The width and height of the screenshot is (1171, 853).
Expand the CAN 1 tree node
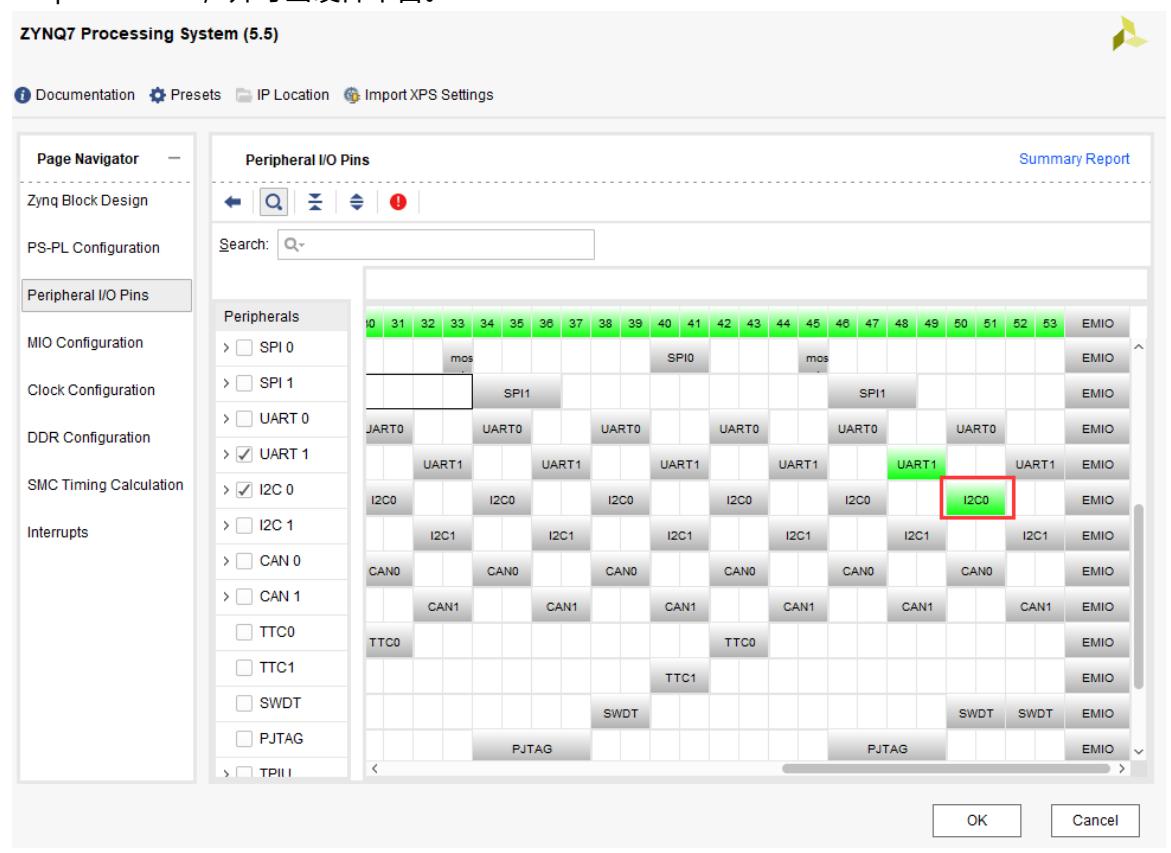pos(224,596)
